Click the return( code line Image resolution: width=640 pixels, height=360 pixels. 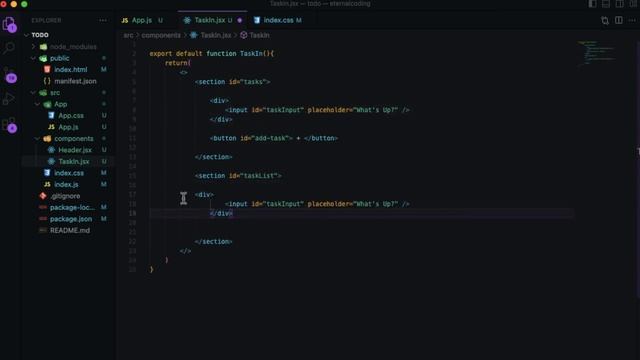178,63
